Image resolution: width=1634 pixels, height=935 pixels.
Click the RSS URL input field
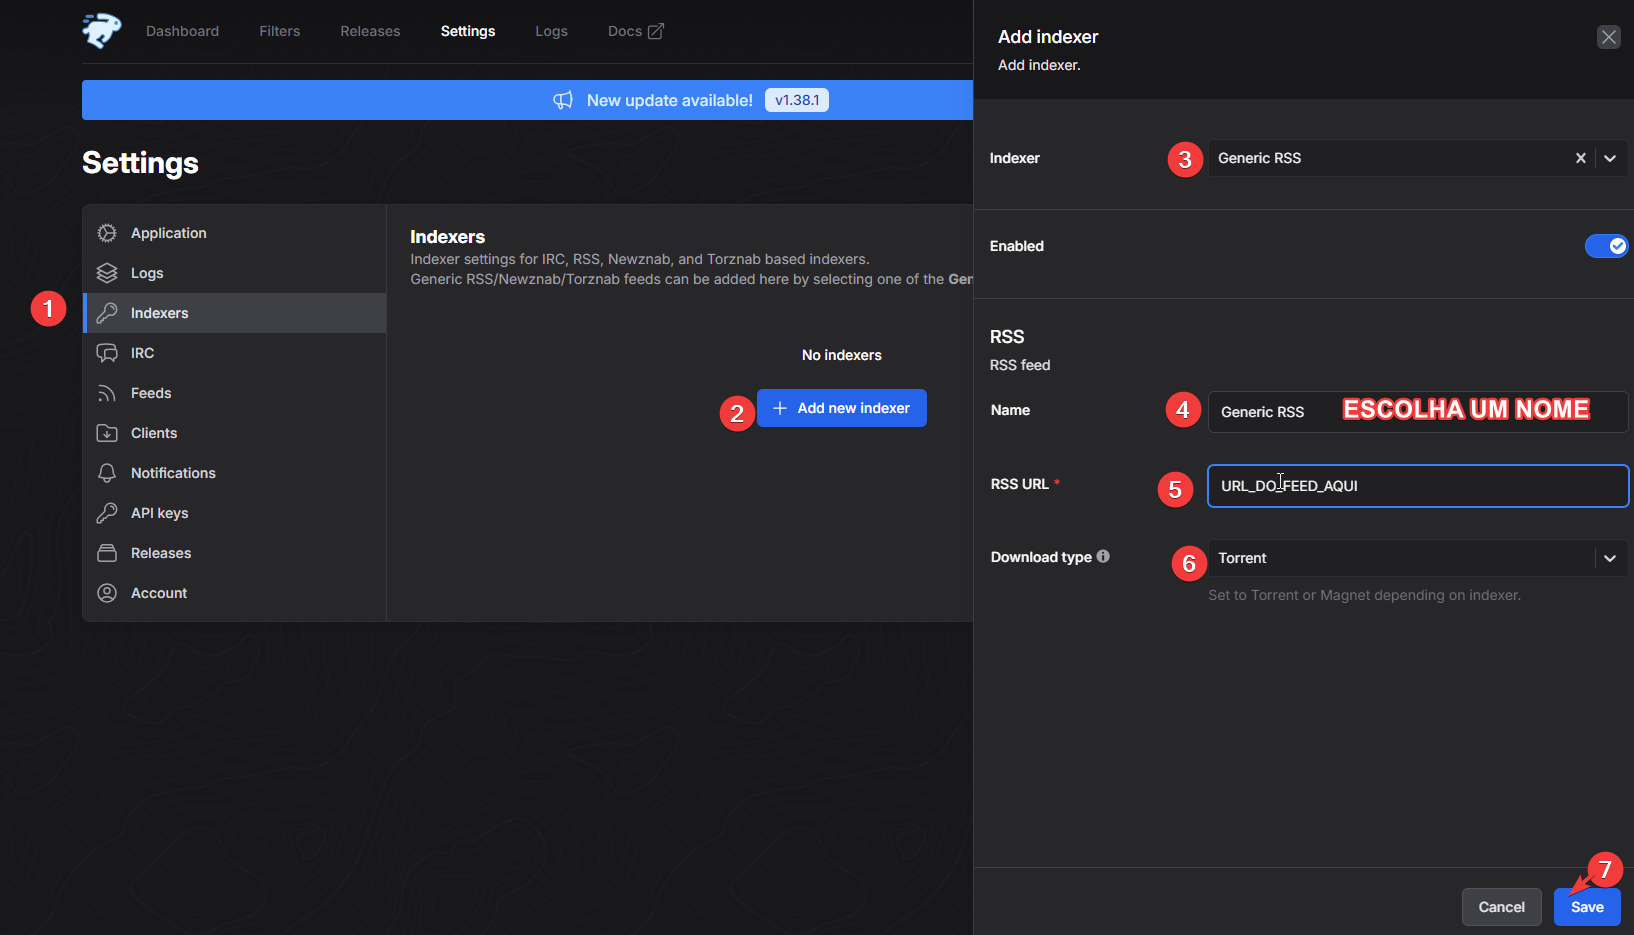[1416, 486]
